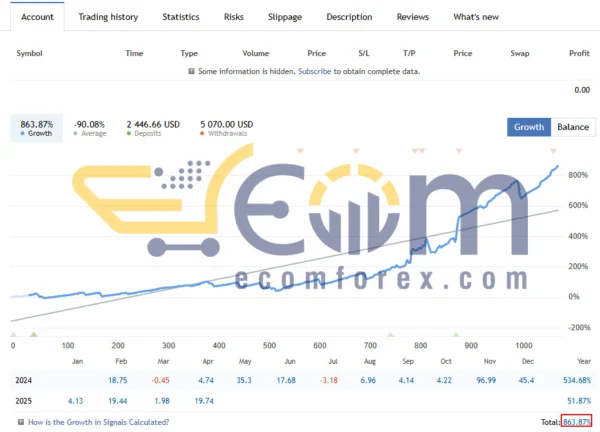Click the 800% y-axis label
The width and height of the screenshot is (600, 432).
[578, 175]
